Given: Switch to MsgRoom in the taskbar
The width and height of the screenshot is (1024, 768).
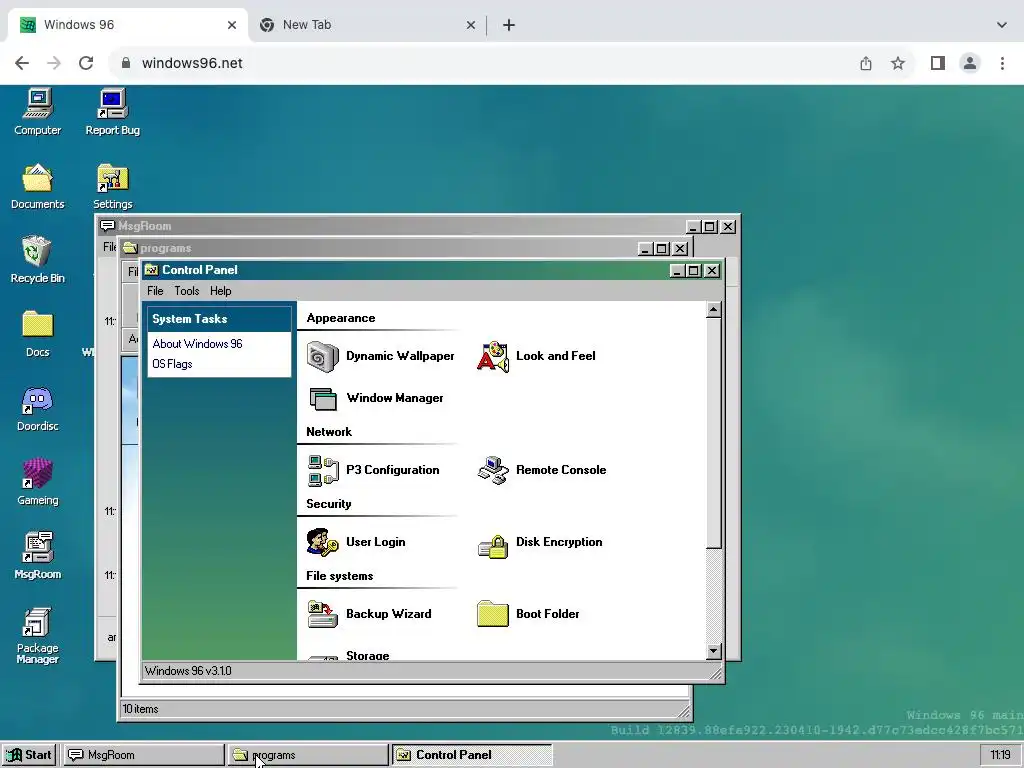Looking at the screenshot, I should [144, 755].
